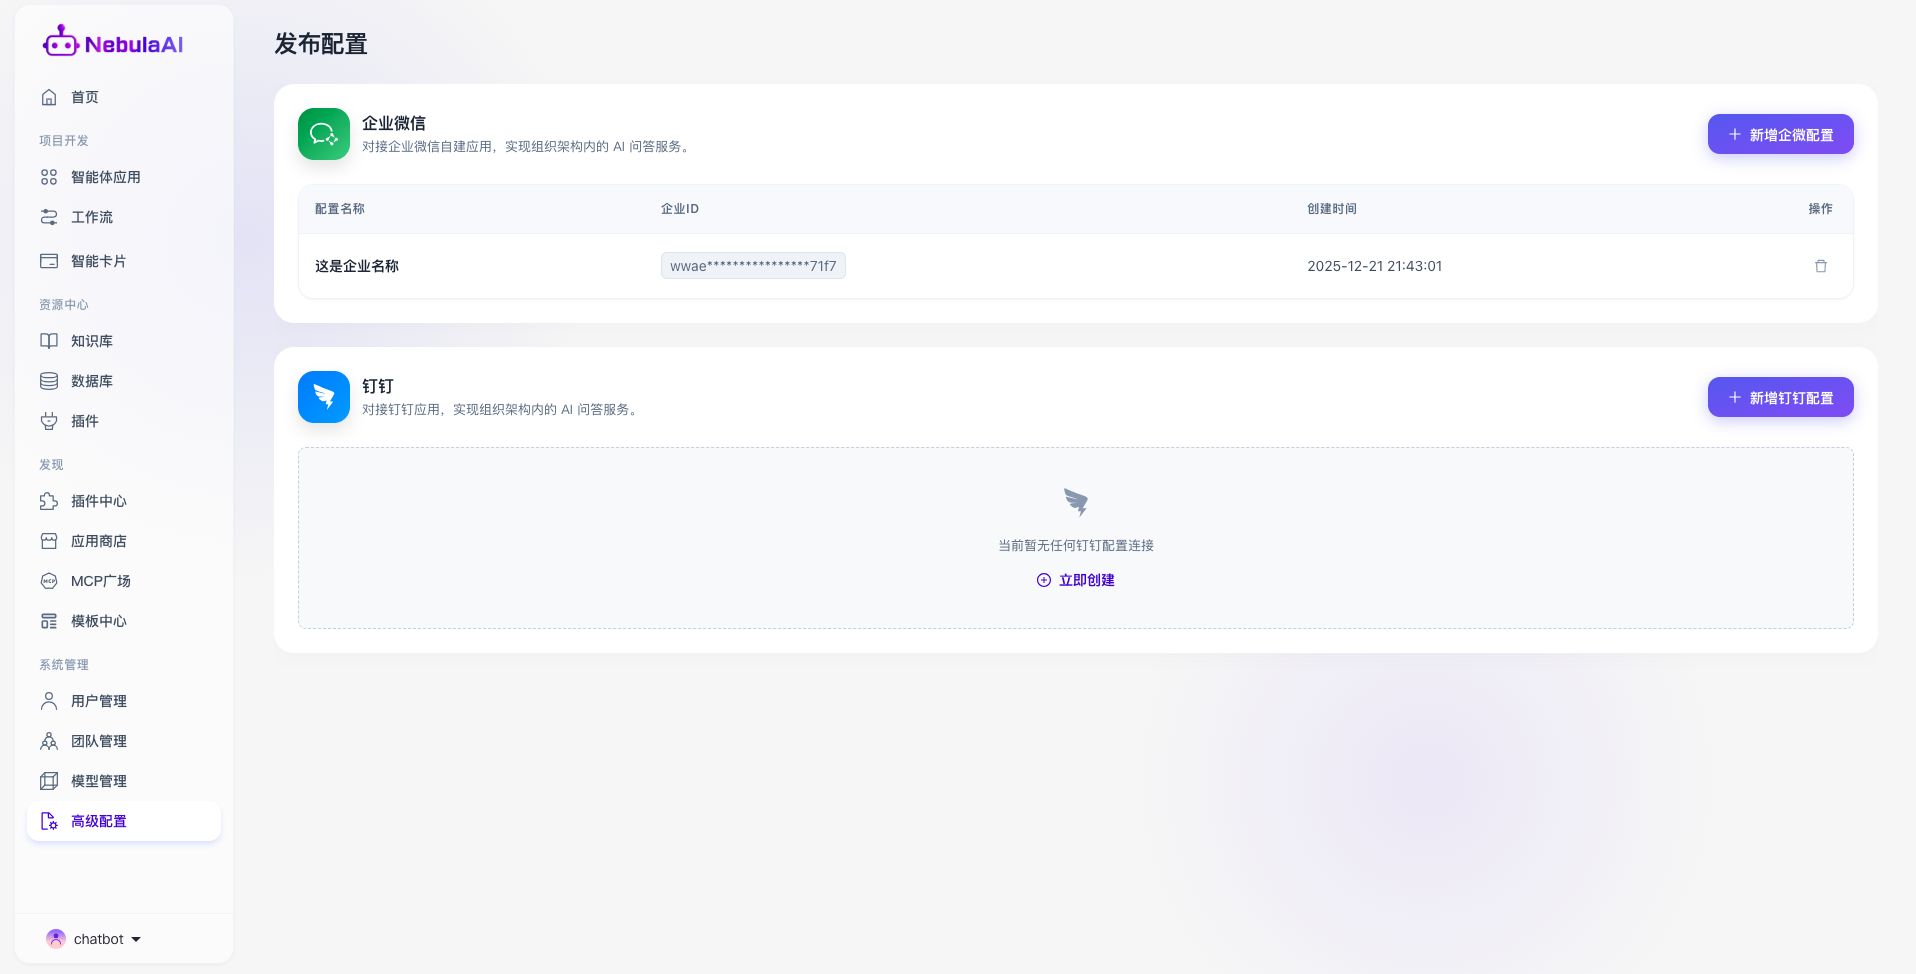Click the NebulaAI robot logo
This screenshot has height=974, width=1916.
click(x=60, y=42)
